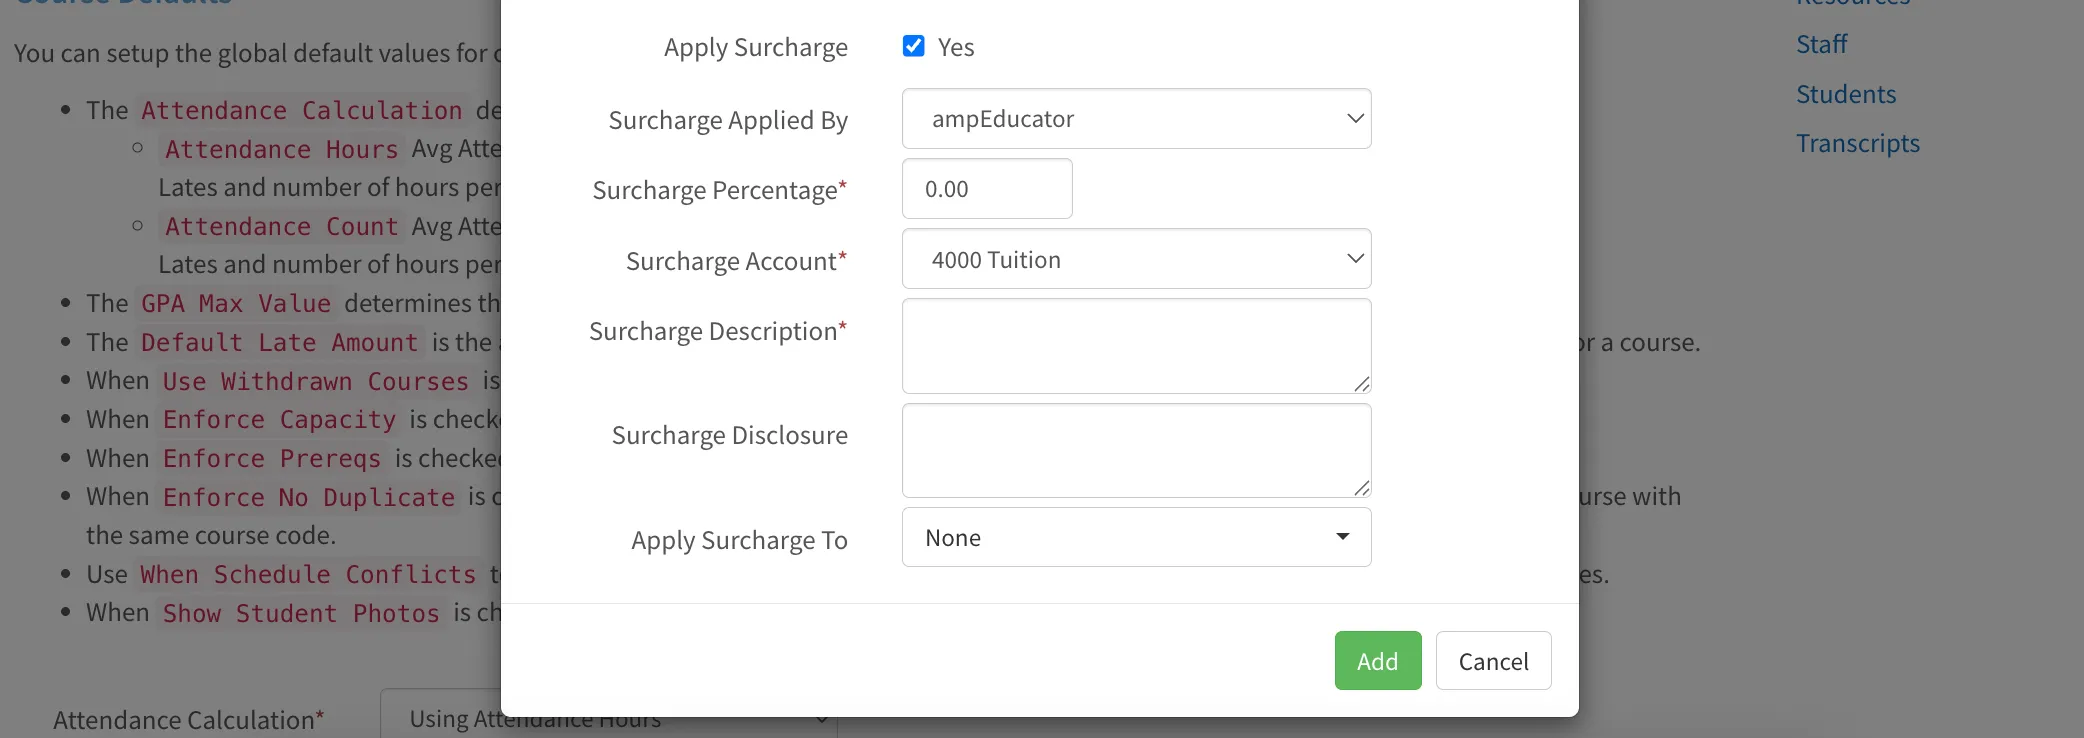This screenshot has width=2084, height=738.
Task: Click the Apply Surcharge To label
Action: pos(739,541)
